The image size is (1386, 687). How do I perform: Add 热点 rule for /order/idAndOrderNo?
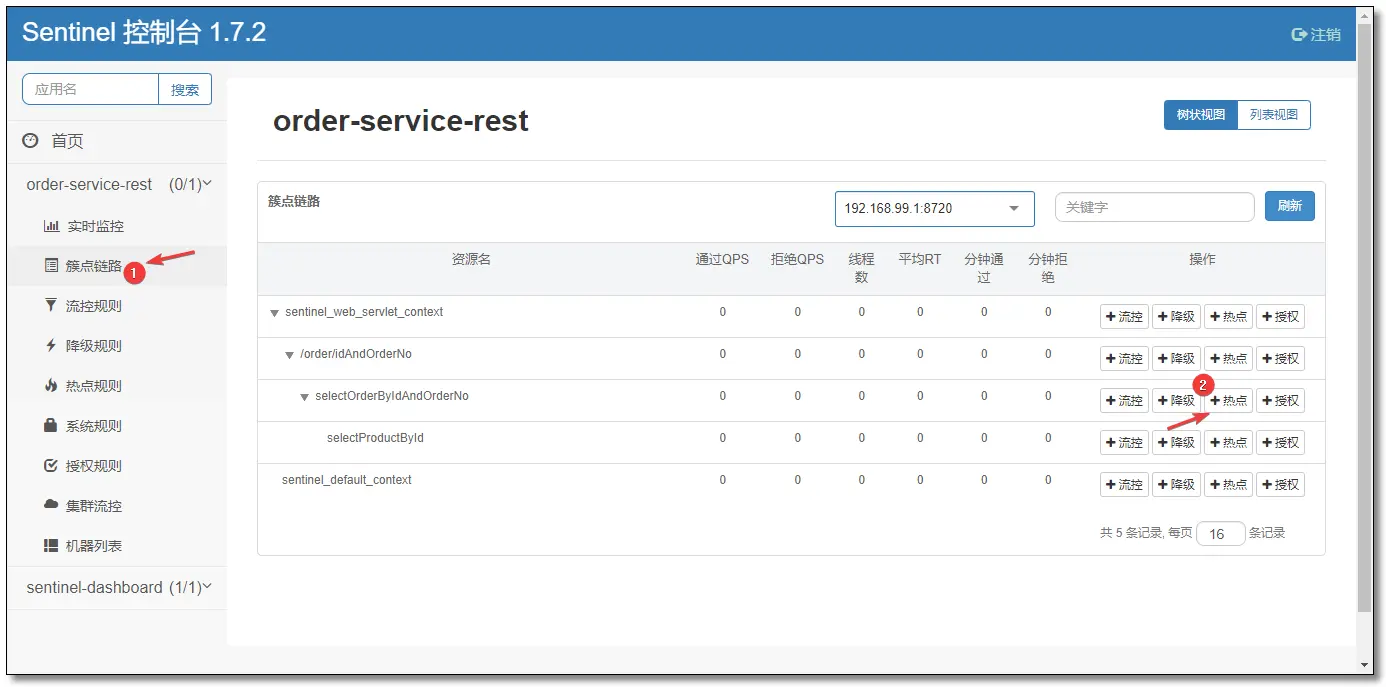[x=1228, y=358]
